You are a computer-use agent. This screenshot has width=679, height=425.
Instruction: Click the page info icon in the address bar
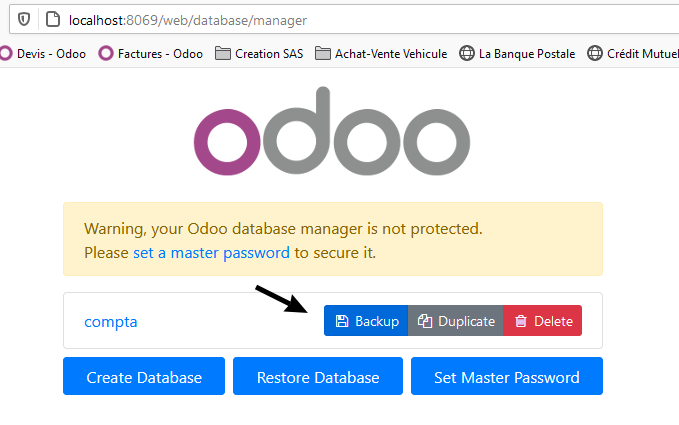click(x=53, y=19)
